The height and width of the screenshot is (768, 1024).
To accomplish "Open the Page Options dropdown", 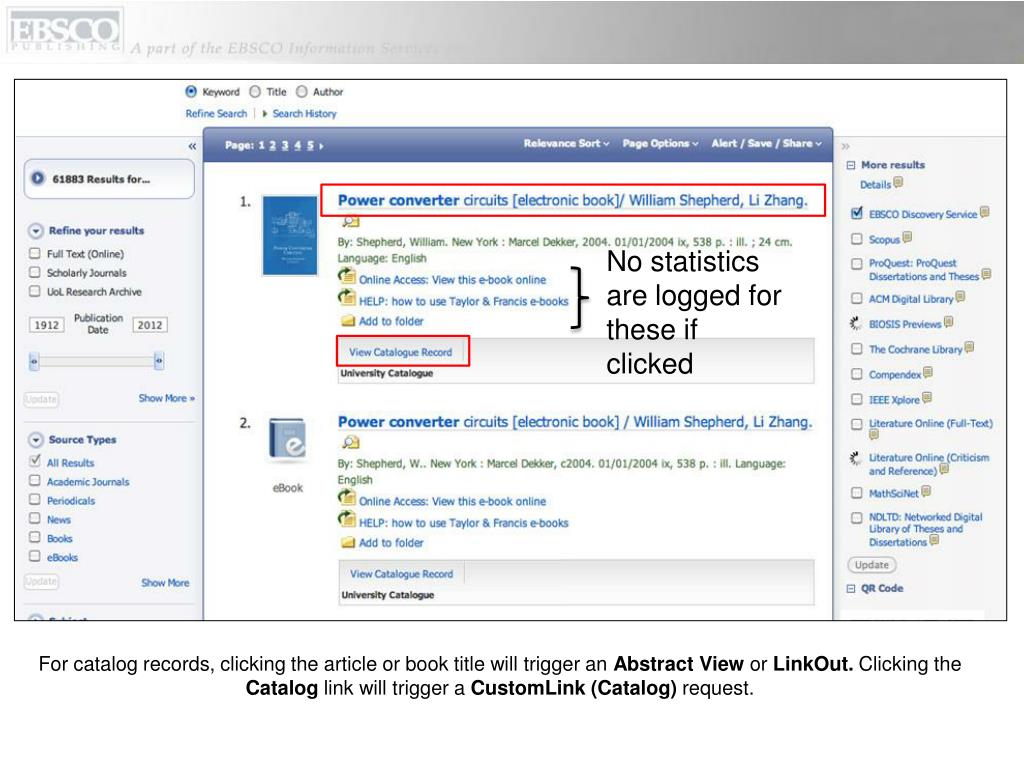I will [x=660, y=143].
